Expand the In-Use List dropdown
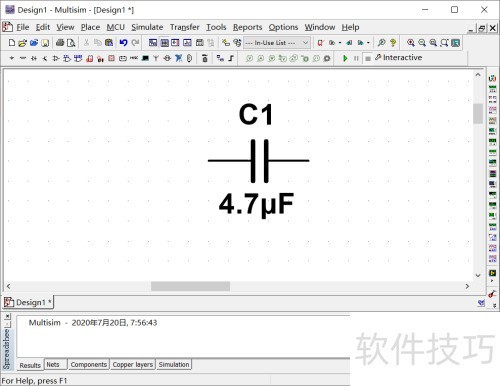 (x=305, y=43)
